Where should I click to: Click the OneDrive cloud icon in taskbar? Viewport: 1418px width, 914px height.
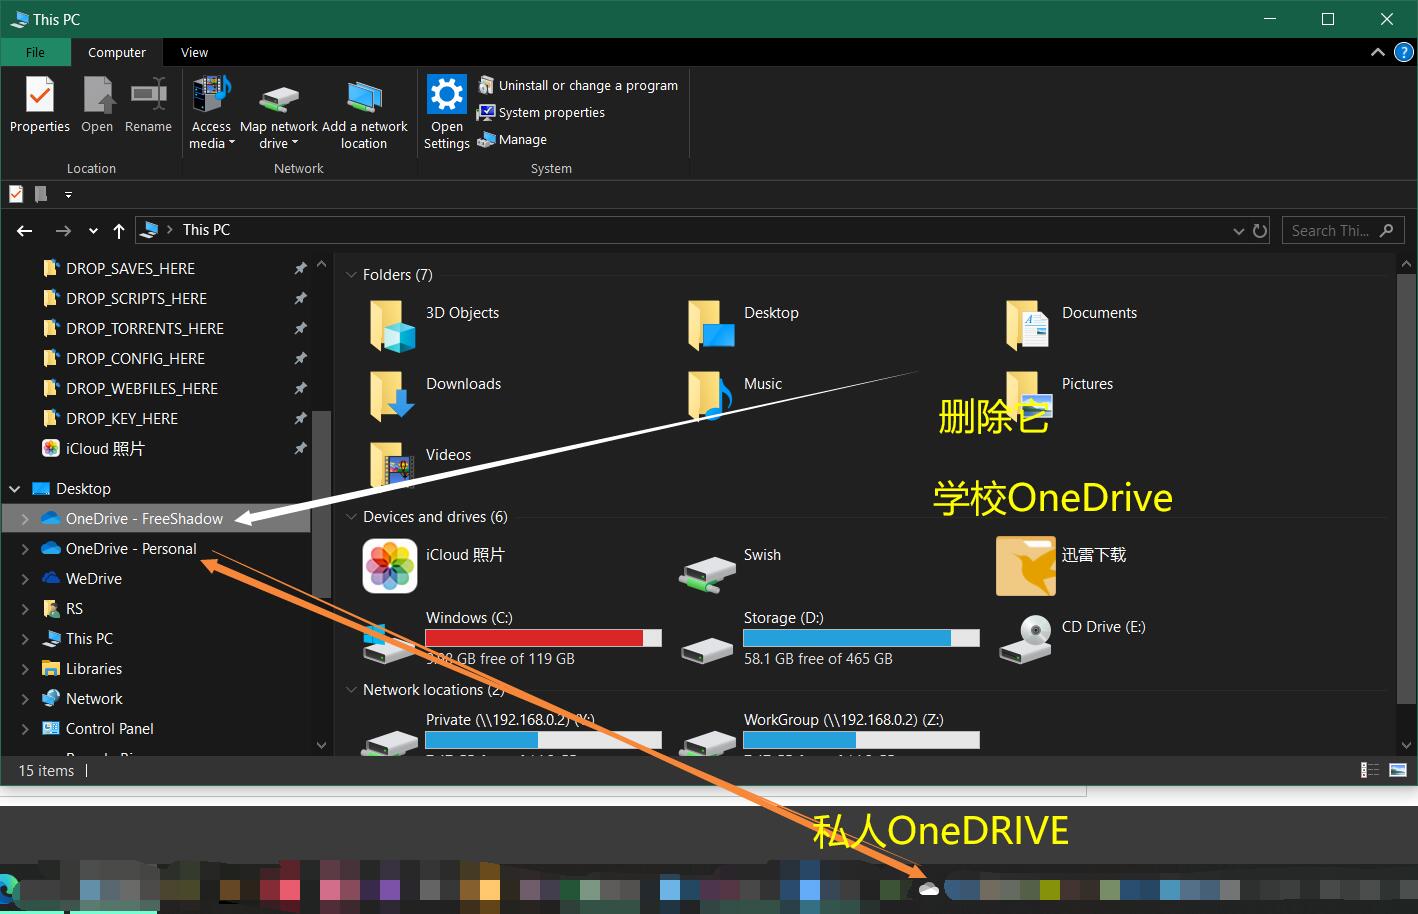[x=929, y=889]
